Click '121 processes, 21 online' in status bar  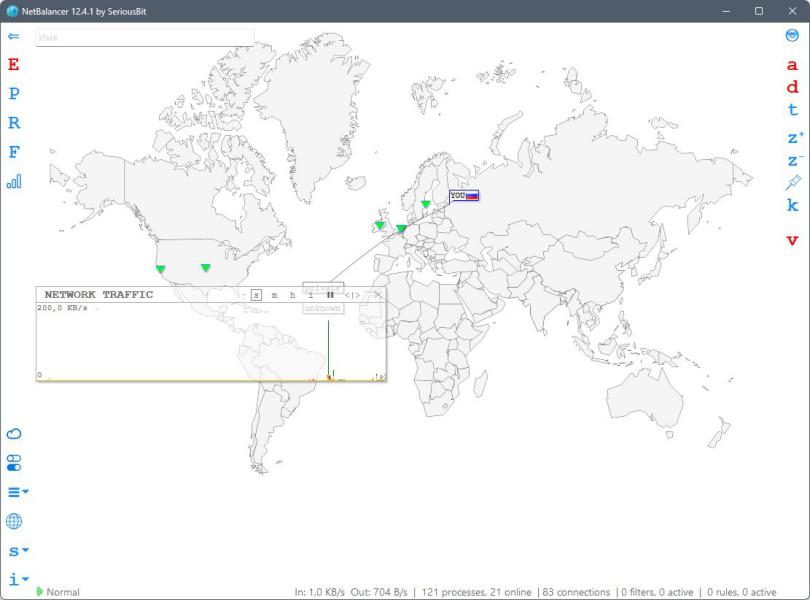pos(476,592)
